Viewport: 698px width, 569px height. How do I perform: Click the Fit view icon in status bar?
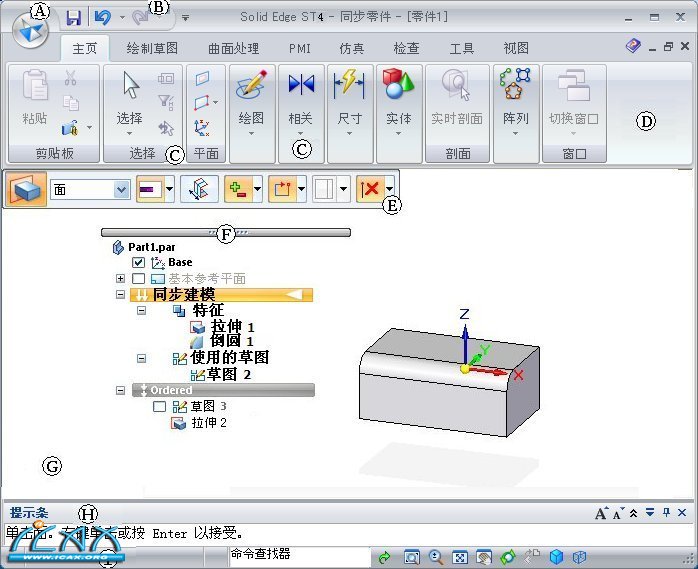point(461,557)
